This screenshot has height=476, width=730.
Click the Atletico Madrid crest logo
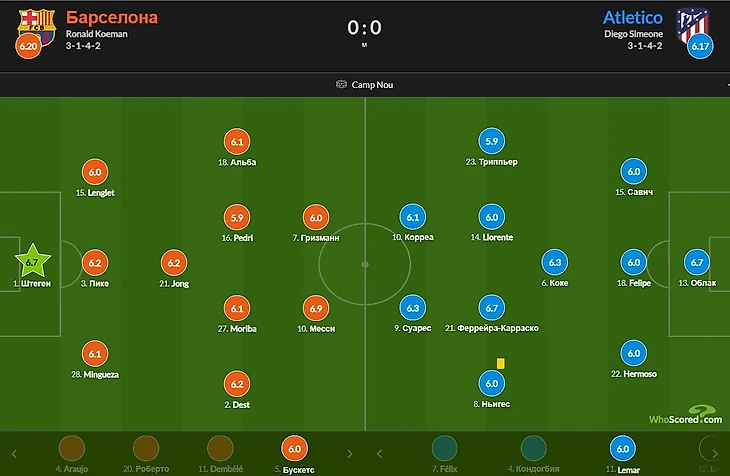[691, 22]
